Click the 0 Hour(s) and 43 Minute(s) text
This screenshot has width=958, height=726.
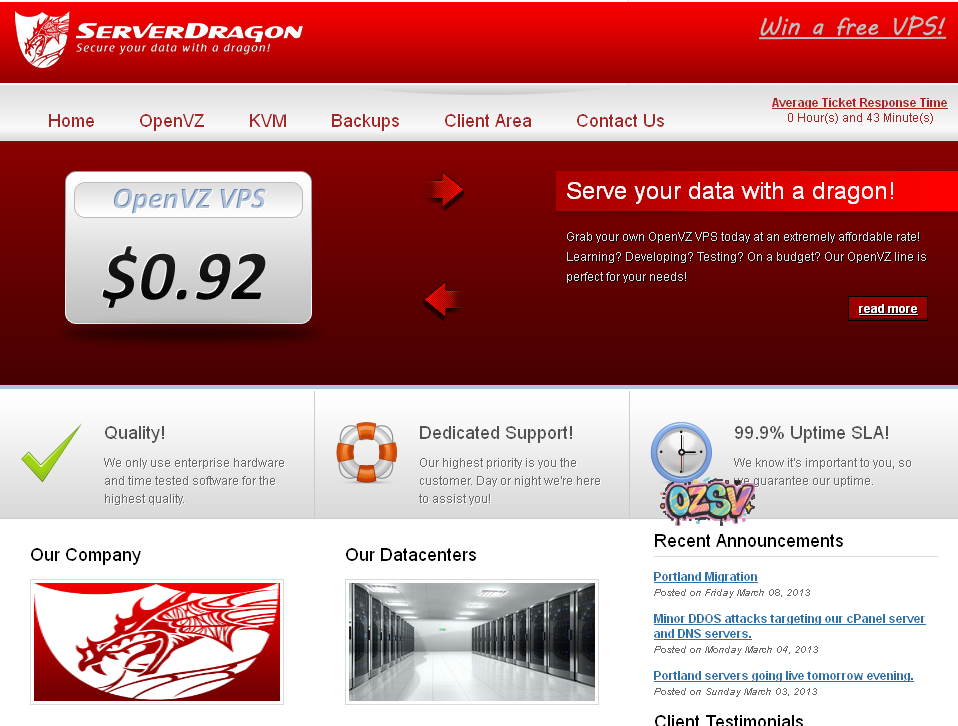click(860, 118)
